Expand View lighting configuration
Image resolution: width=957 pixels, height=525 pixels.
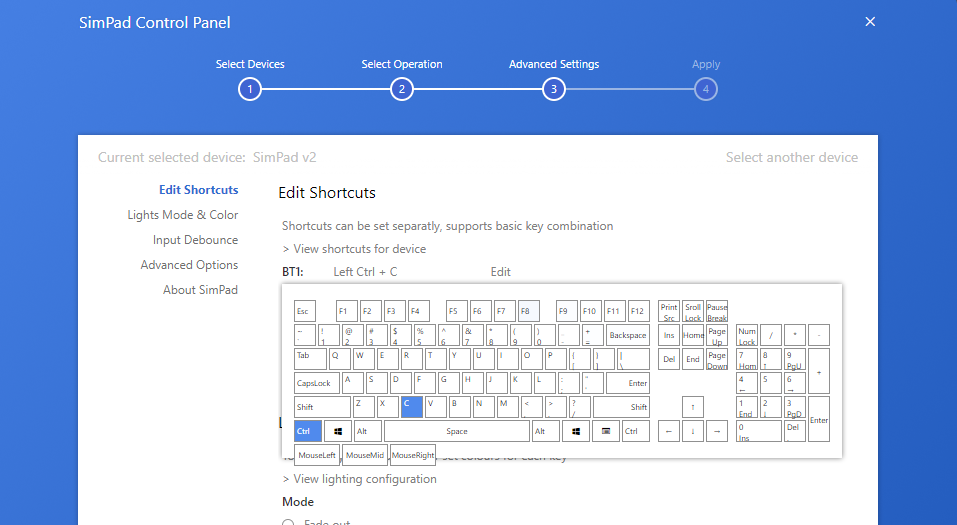pos(359,479)
